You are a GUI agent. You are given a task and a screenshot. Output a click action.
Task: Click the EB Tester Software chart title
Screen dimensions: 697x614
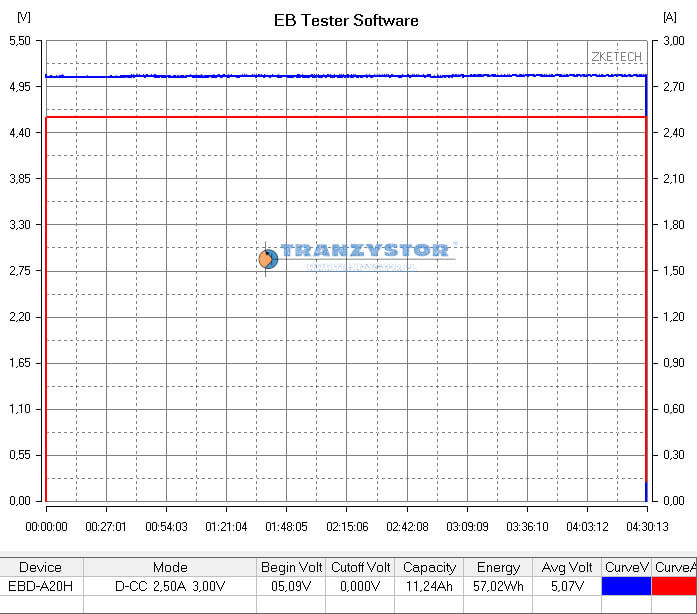pyautogui.click(x=346, y=20)
